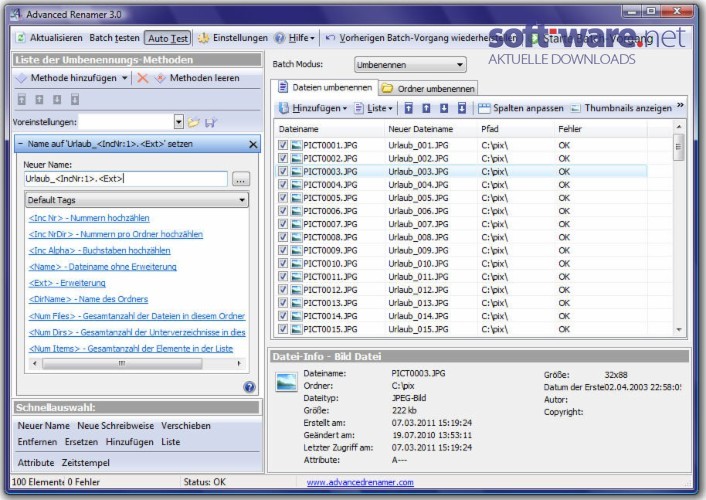The width and height of the screenshot is (706, 500).
Task: Open the Batch Modus dropdown
Action: pyautogui.click(x=410, y=65)
